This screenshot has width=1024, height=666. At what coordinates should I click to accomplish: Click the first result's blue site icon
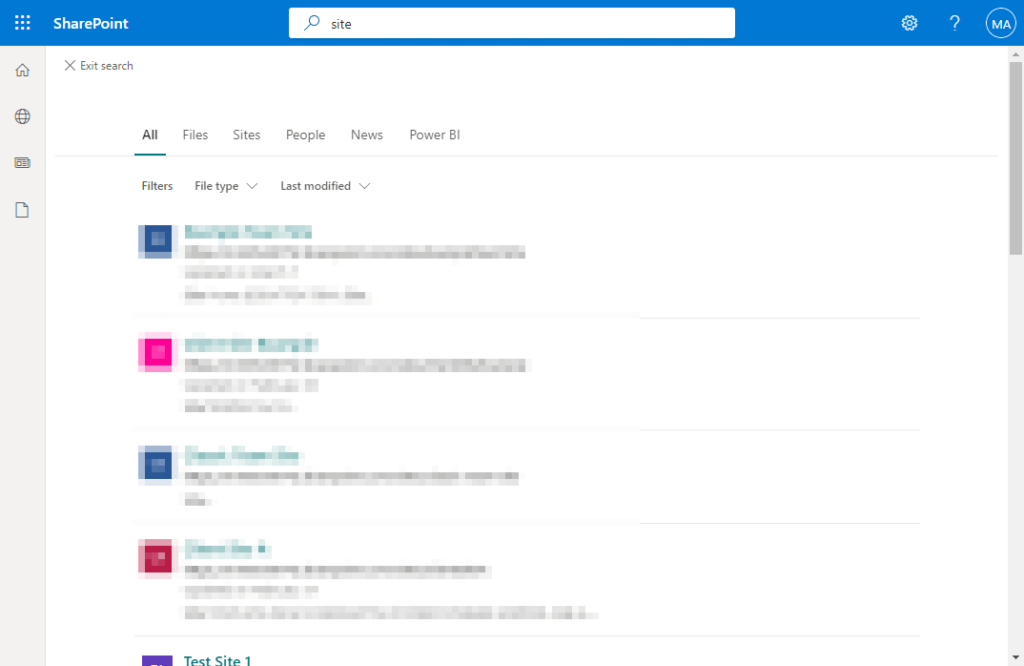(x=155, y=241)
